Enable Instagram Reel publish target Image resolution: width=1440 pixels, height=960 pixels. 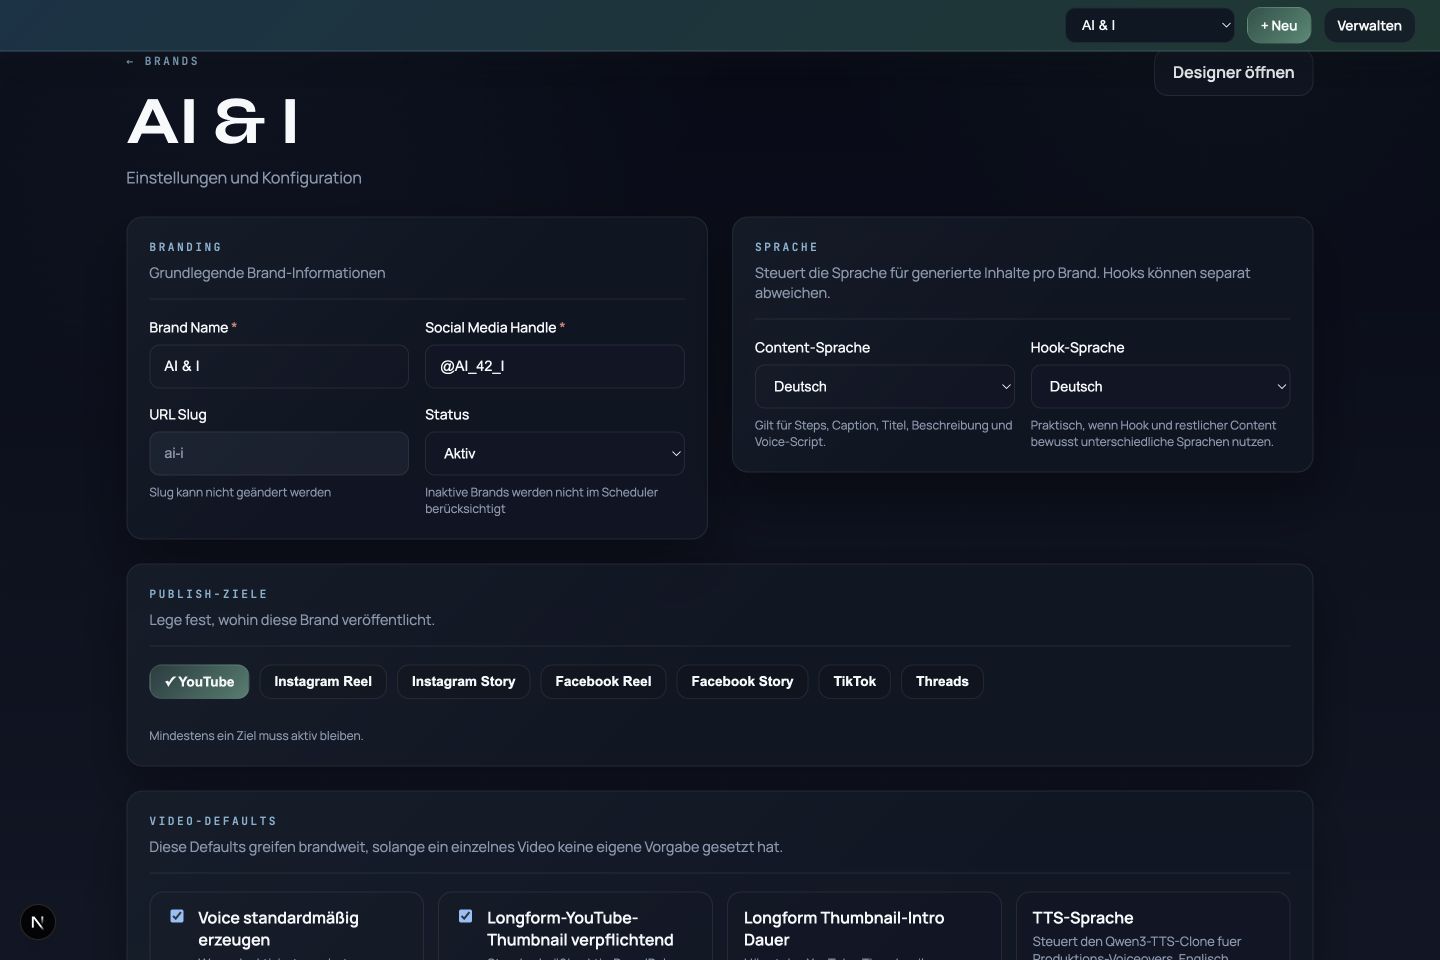[323, 681]
